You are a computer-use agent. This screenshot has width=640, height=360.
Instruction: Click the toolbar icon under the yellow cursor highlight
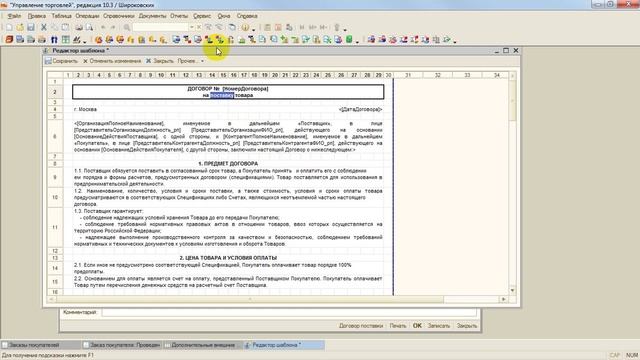tap(220, 40)
